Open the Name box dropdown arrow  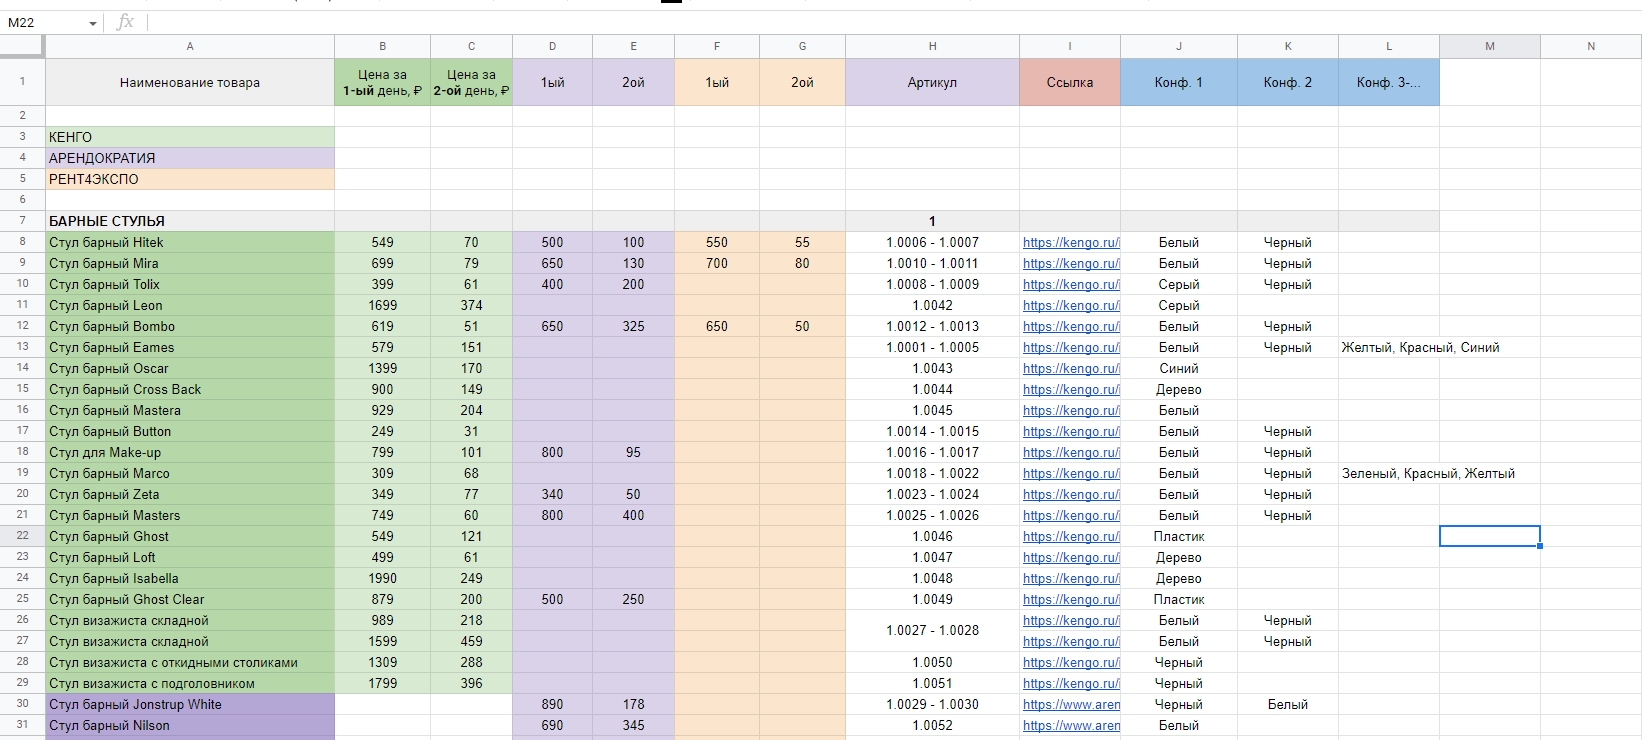click(x=93, y=23)
